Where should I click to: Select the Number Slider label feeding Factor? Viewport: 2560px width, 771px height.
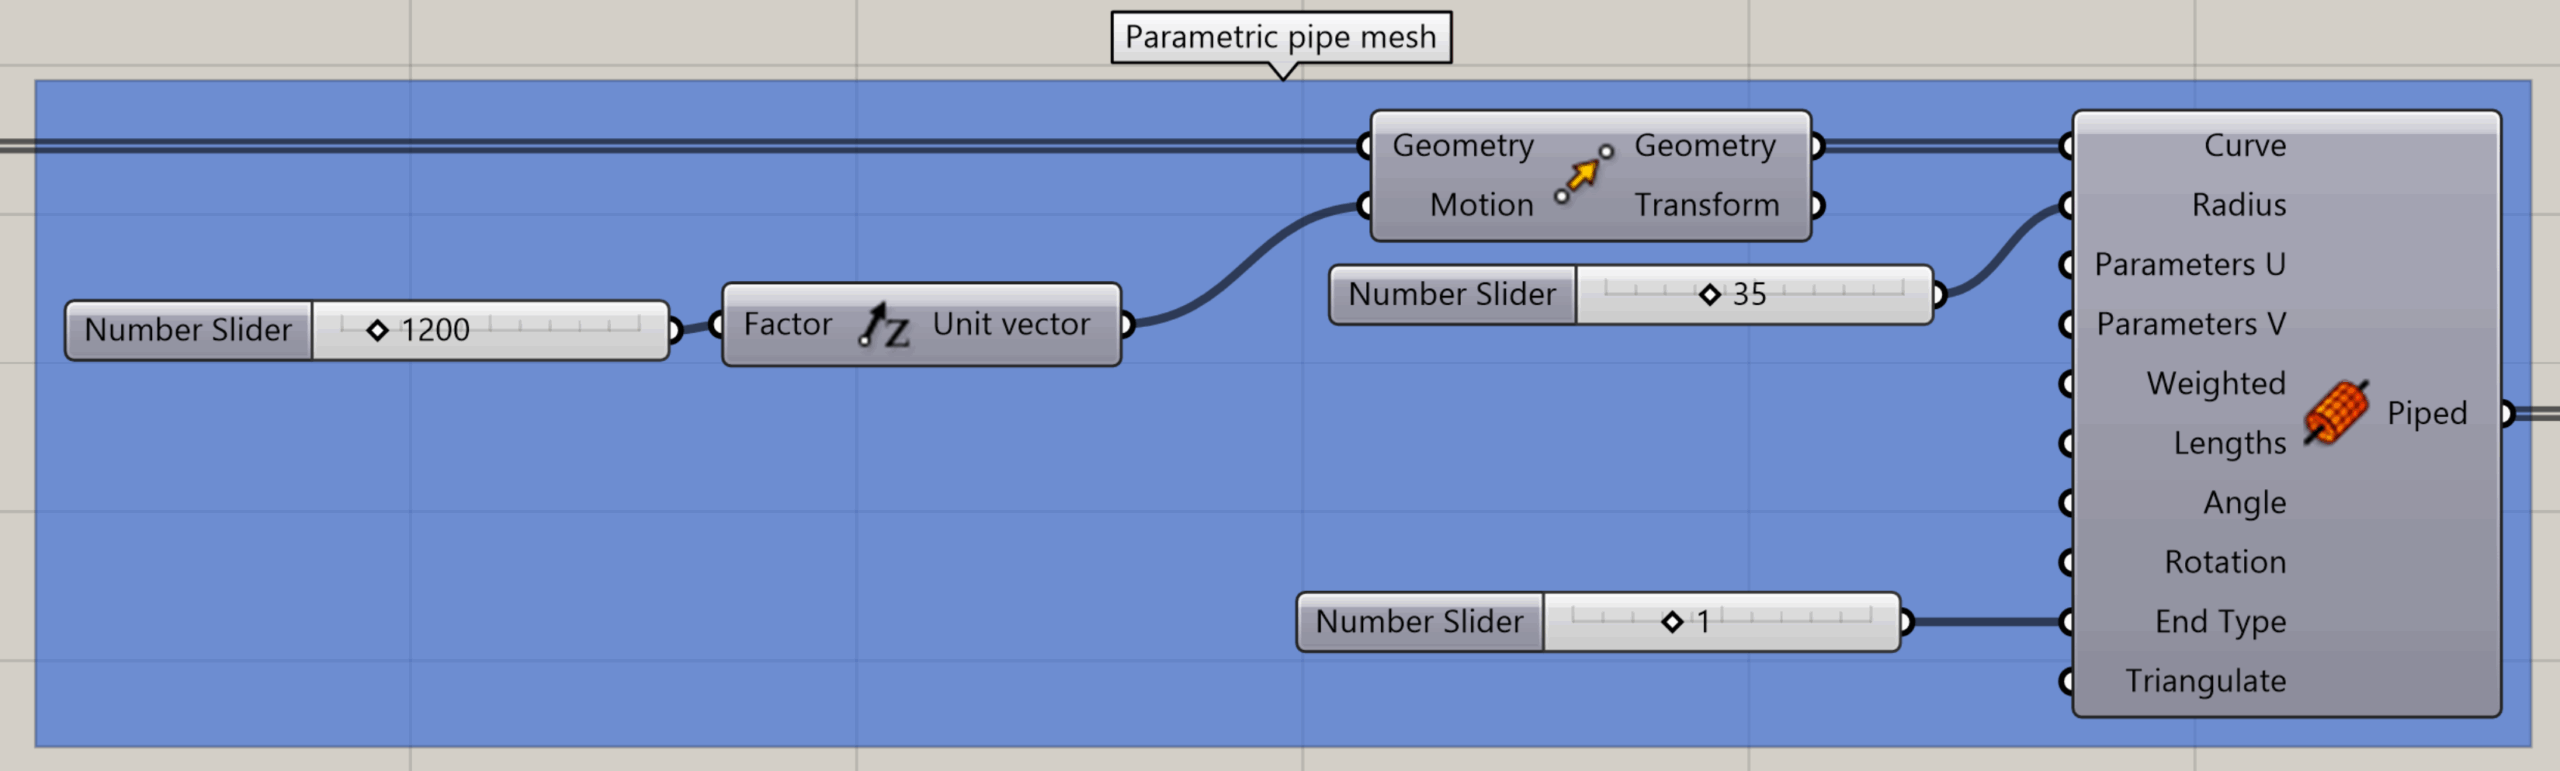(x=188, y=330)
